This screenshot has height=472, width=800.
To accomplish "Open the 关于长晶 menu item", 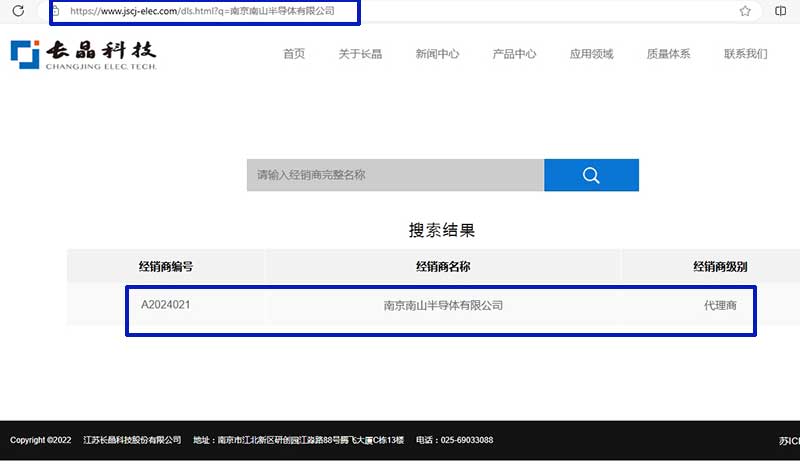I will (360, 54).
